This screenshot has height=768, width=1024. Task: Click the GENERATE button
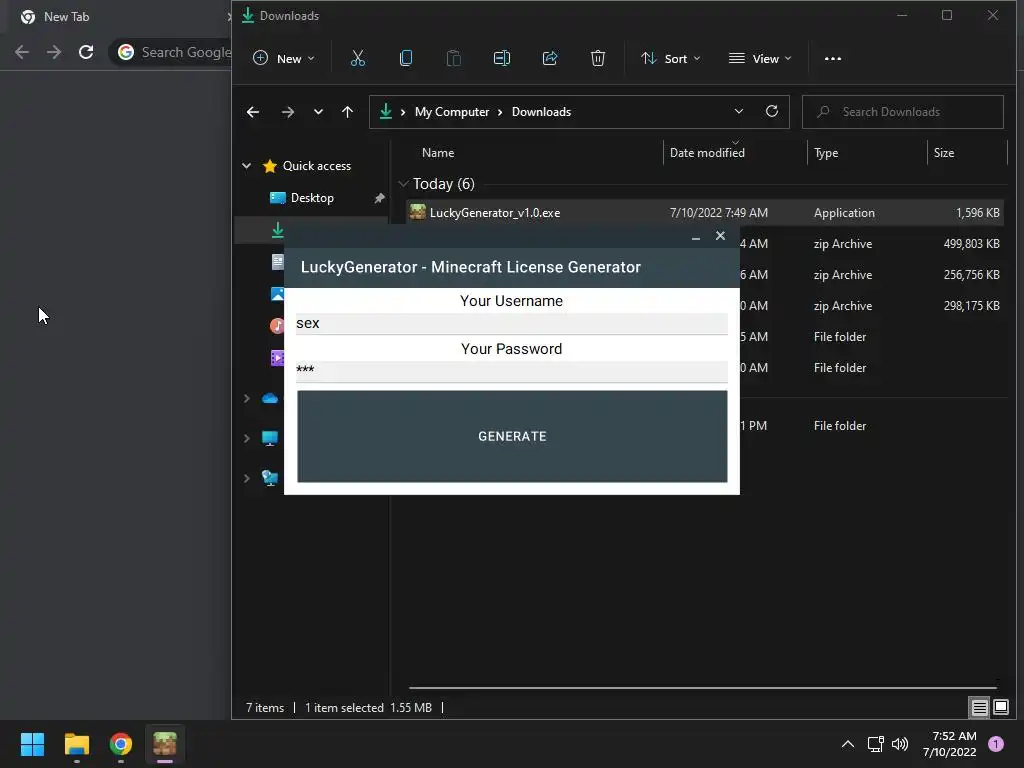click(x=512, y=436)
